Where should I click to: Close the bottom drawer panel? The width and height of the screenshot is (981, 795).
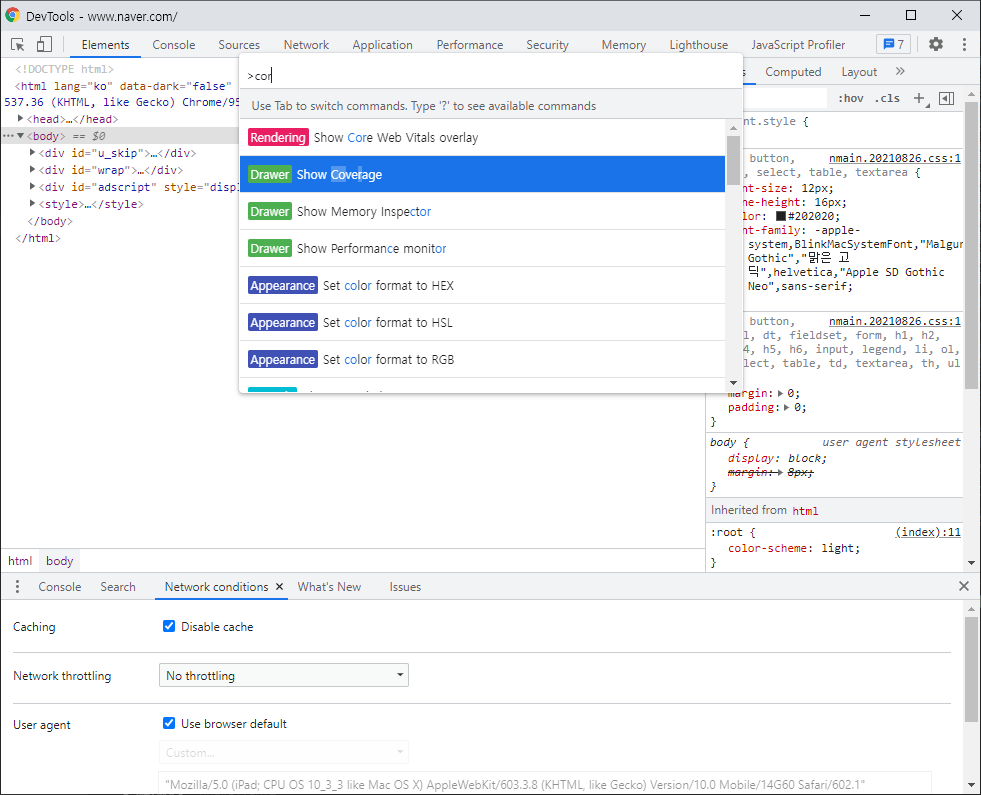pyautogui.click(x=963, y=586)
